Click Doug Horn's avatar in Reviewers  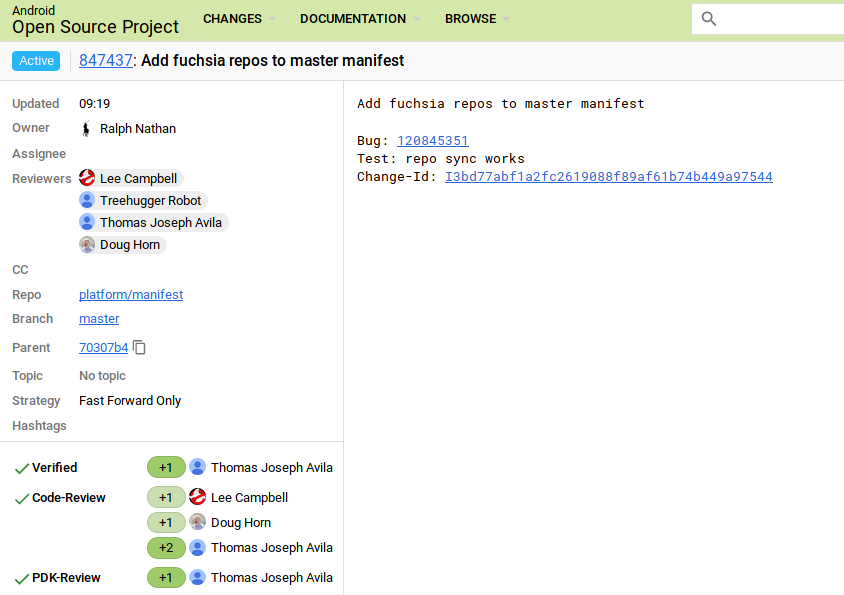click(x=87, y=244)
